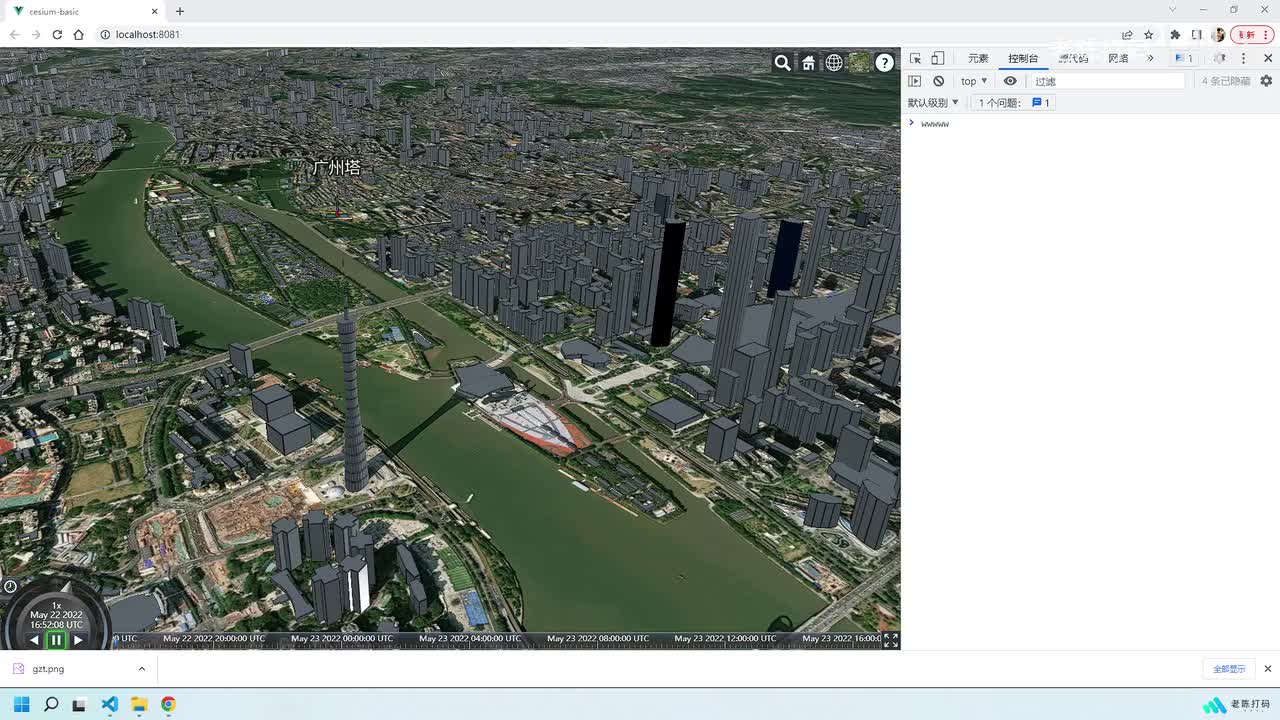This screenshot has height=720, width=1280.
Task: Switch to the 元素 DevTools tab
Action: tap(978, 58)
